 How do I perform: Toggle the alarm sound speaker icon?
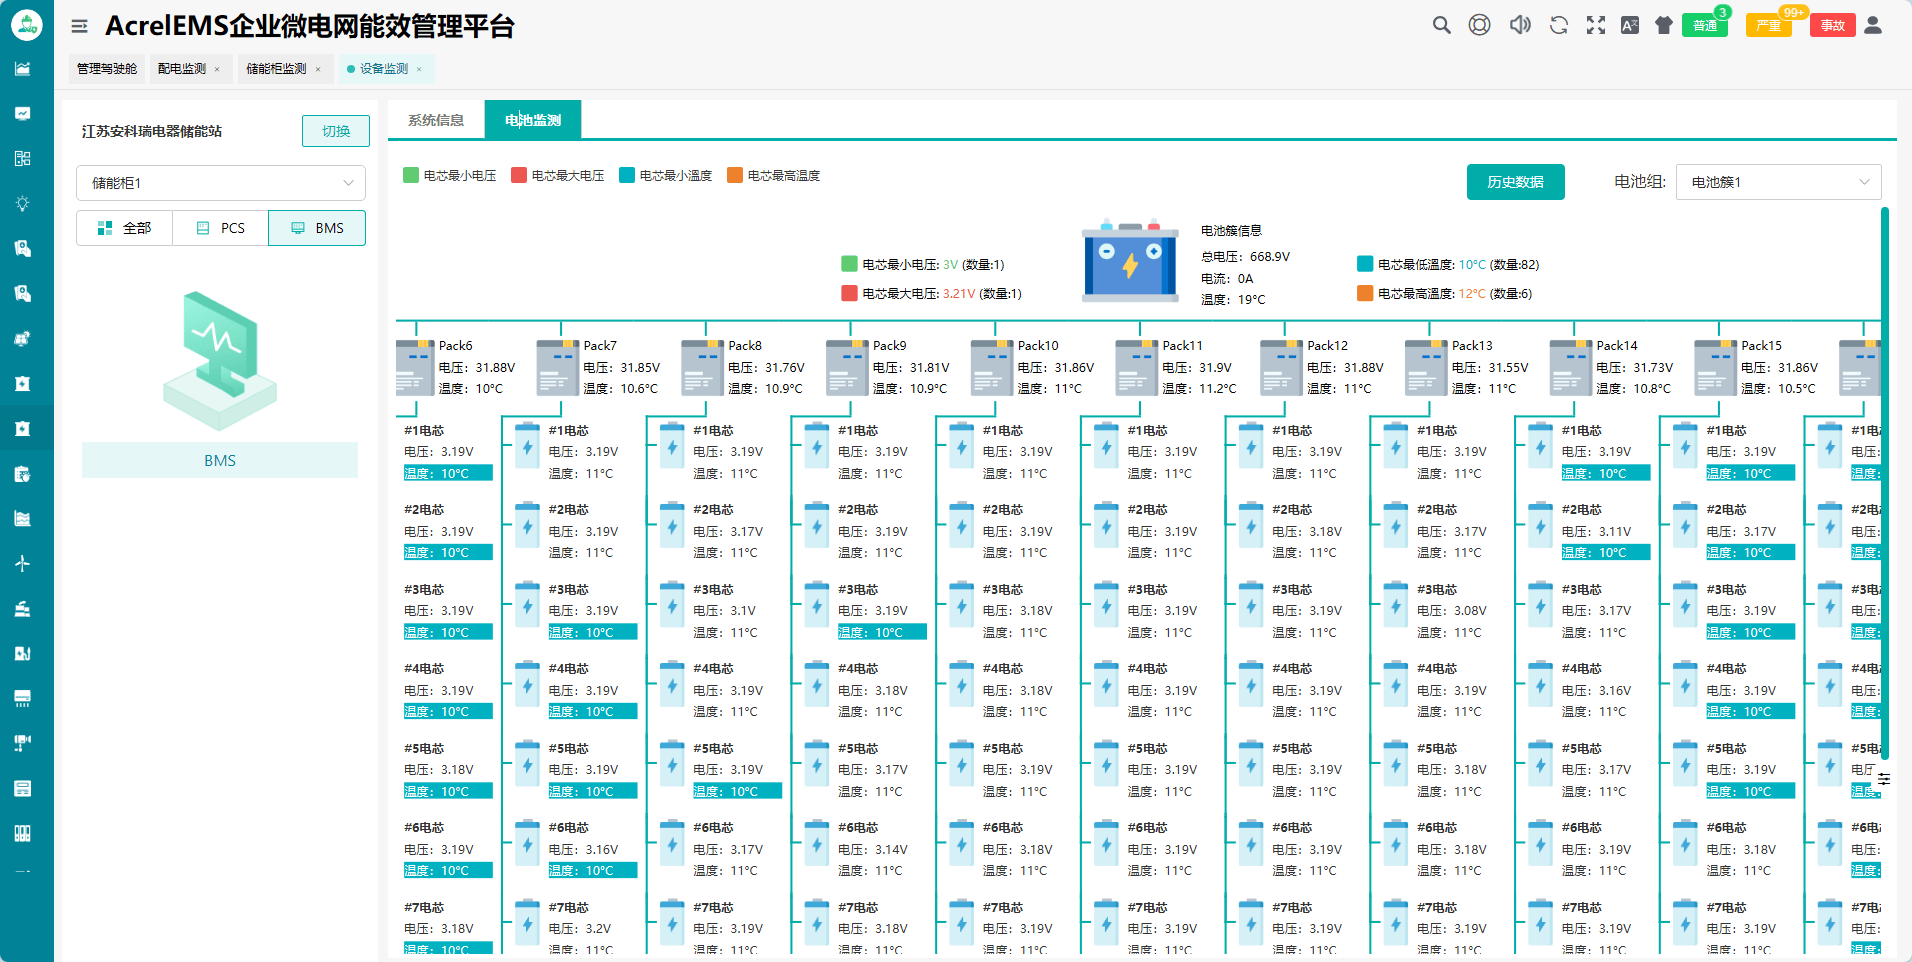(x=1520, y=25)
